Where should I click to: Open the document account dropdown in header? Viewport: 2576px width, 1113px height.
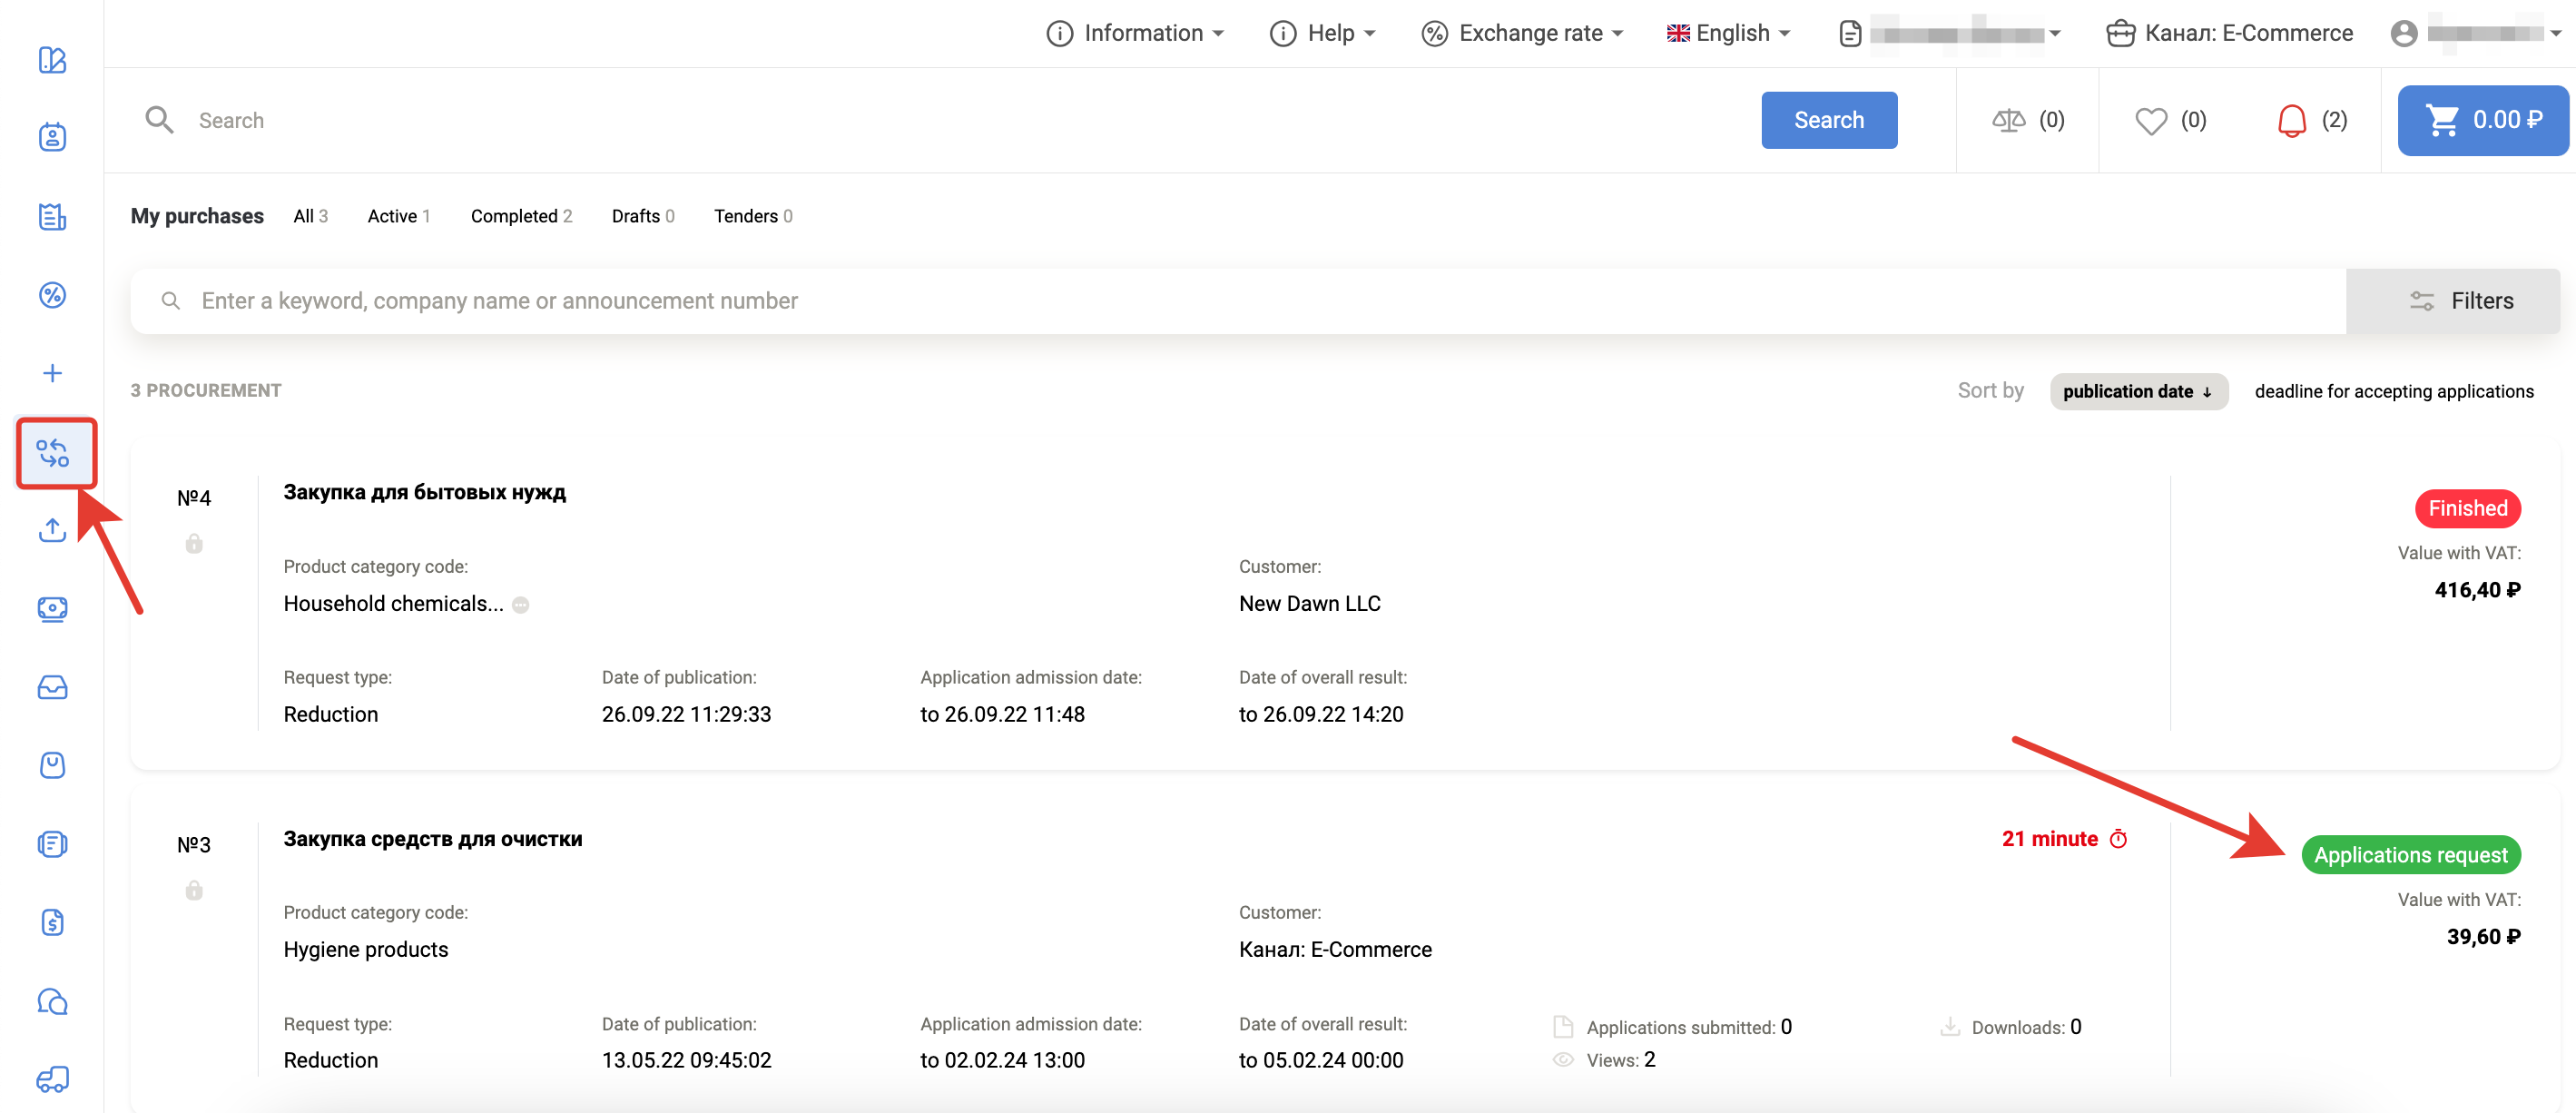[1950, 33]
